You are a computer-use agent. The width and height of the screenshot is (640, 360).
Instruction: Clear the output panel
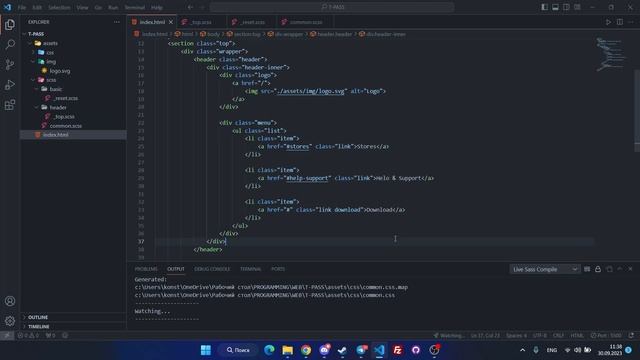(x=587, y=269)
